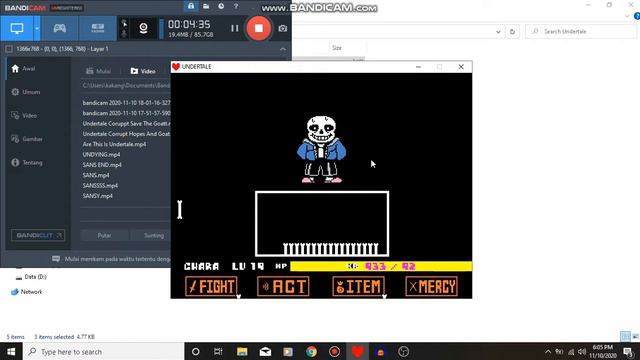Select bandicam 2020-11-10 17-51-57 file
The width and height of the screenshot is (640, 360).
click(x=126, y=113)
